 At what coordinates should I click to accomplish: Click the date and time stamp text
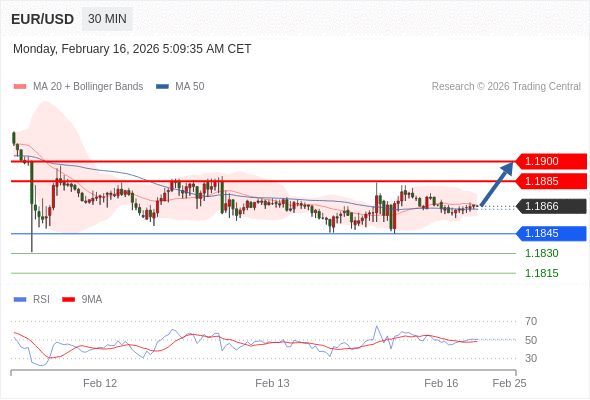[132, 49]
